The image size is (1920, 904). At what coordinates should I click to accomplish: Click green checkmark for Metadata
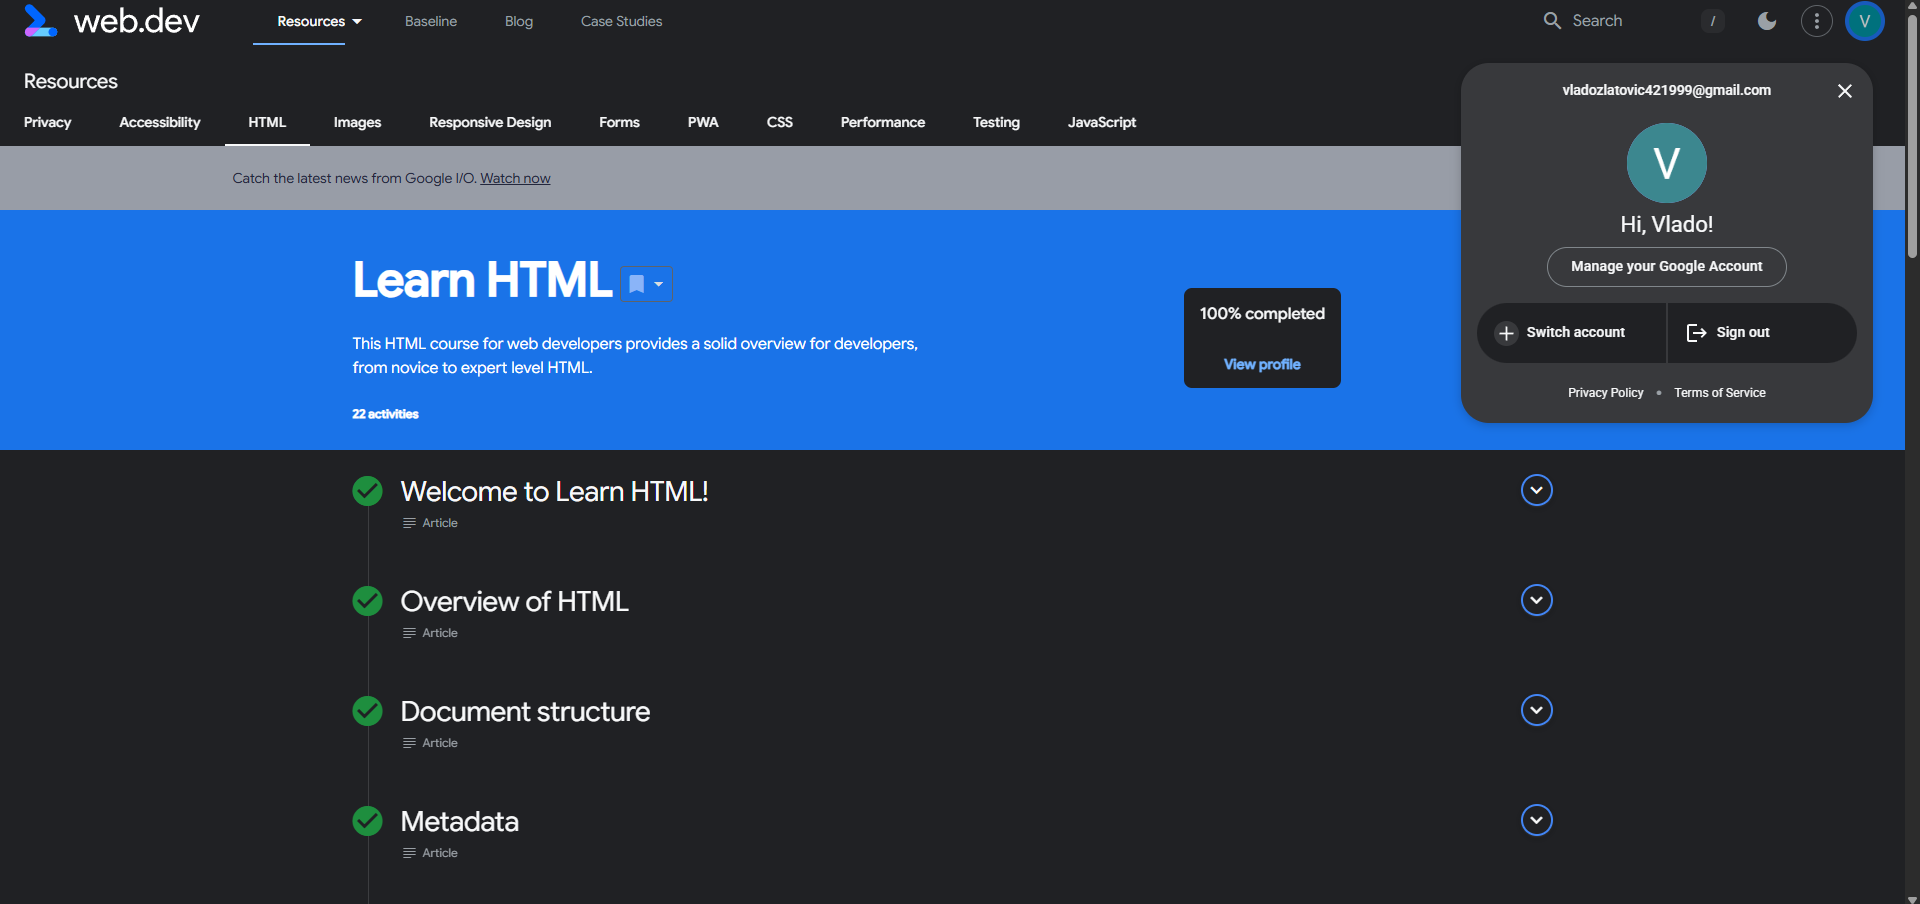point(368,821)
